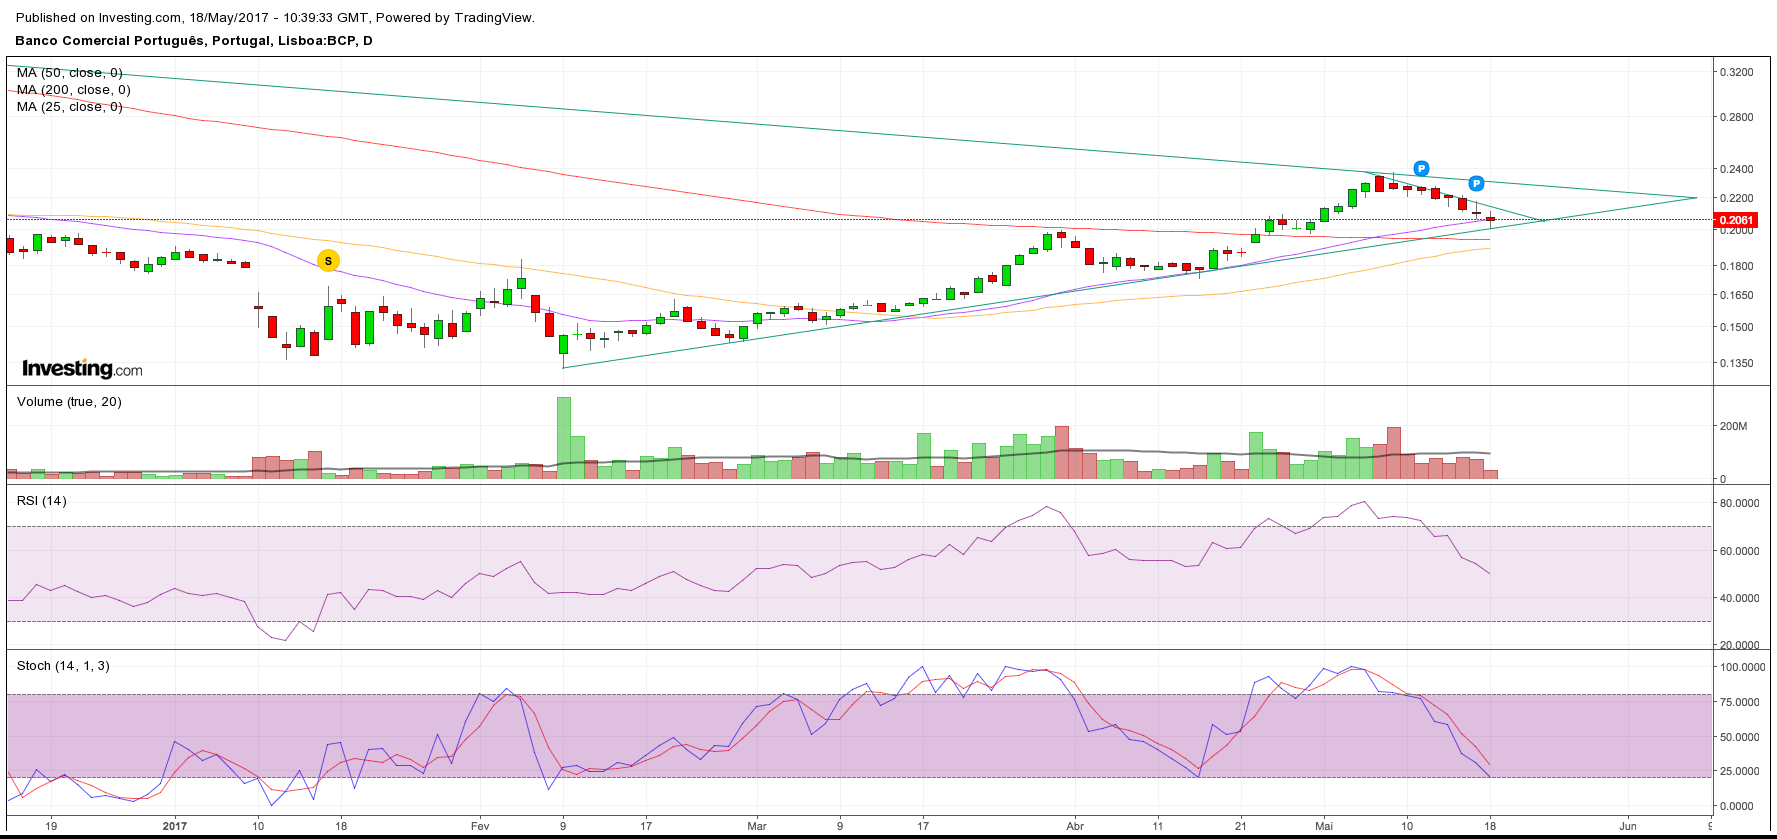The image size is (1777, 839).
Task: Click the tallest green volume bar
Action: pyautogui.click(x=564, y=438)
